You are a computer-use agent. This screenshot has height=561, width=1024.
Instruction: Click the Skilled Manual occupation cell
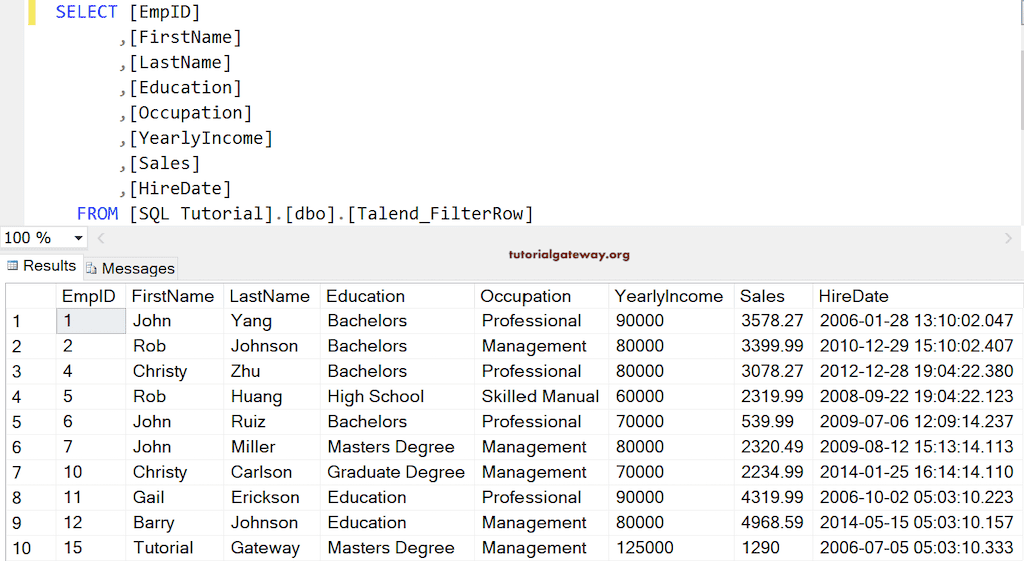(541, 396)
